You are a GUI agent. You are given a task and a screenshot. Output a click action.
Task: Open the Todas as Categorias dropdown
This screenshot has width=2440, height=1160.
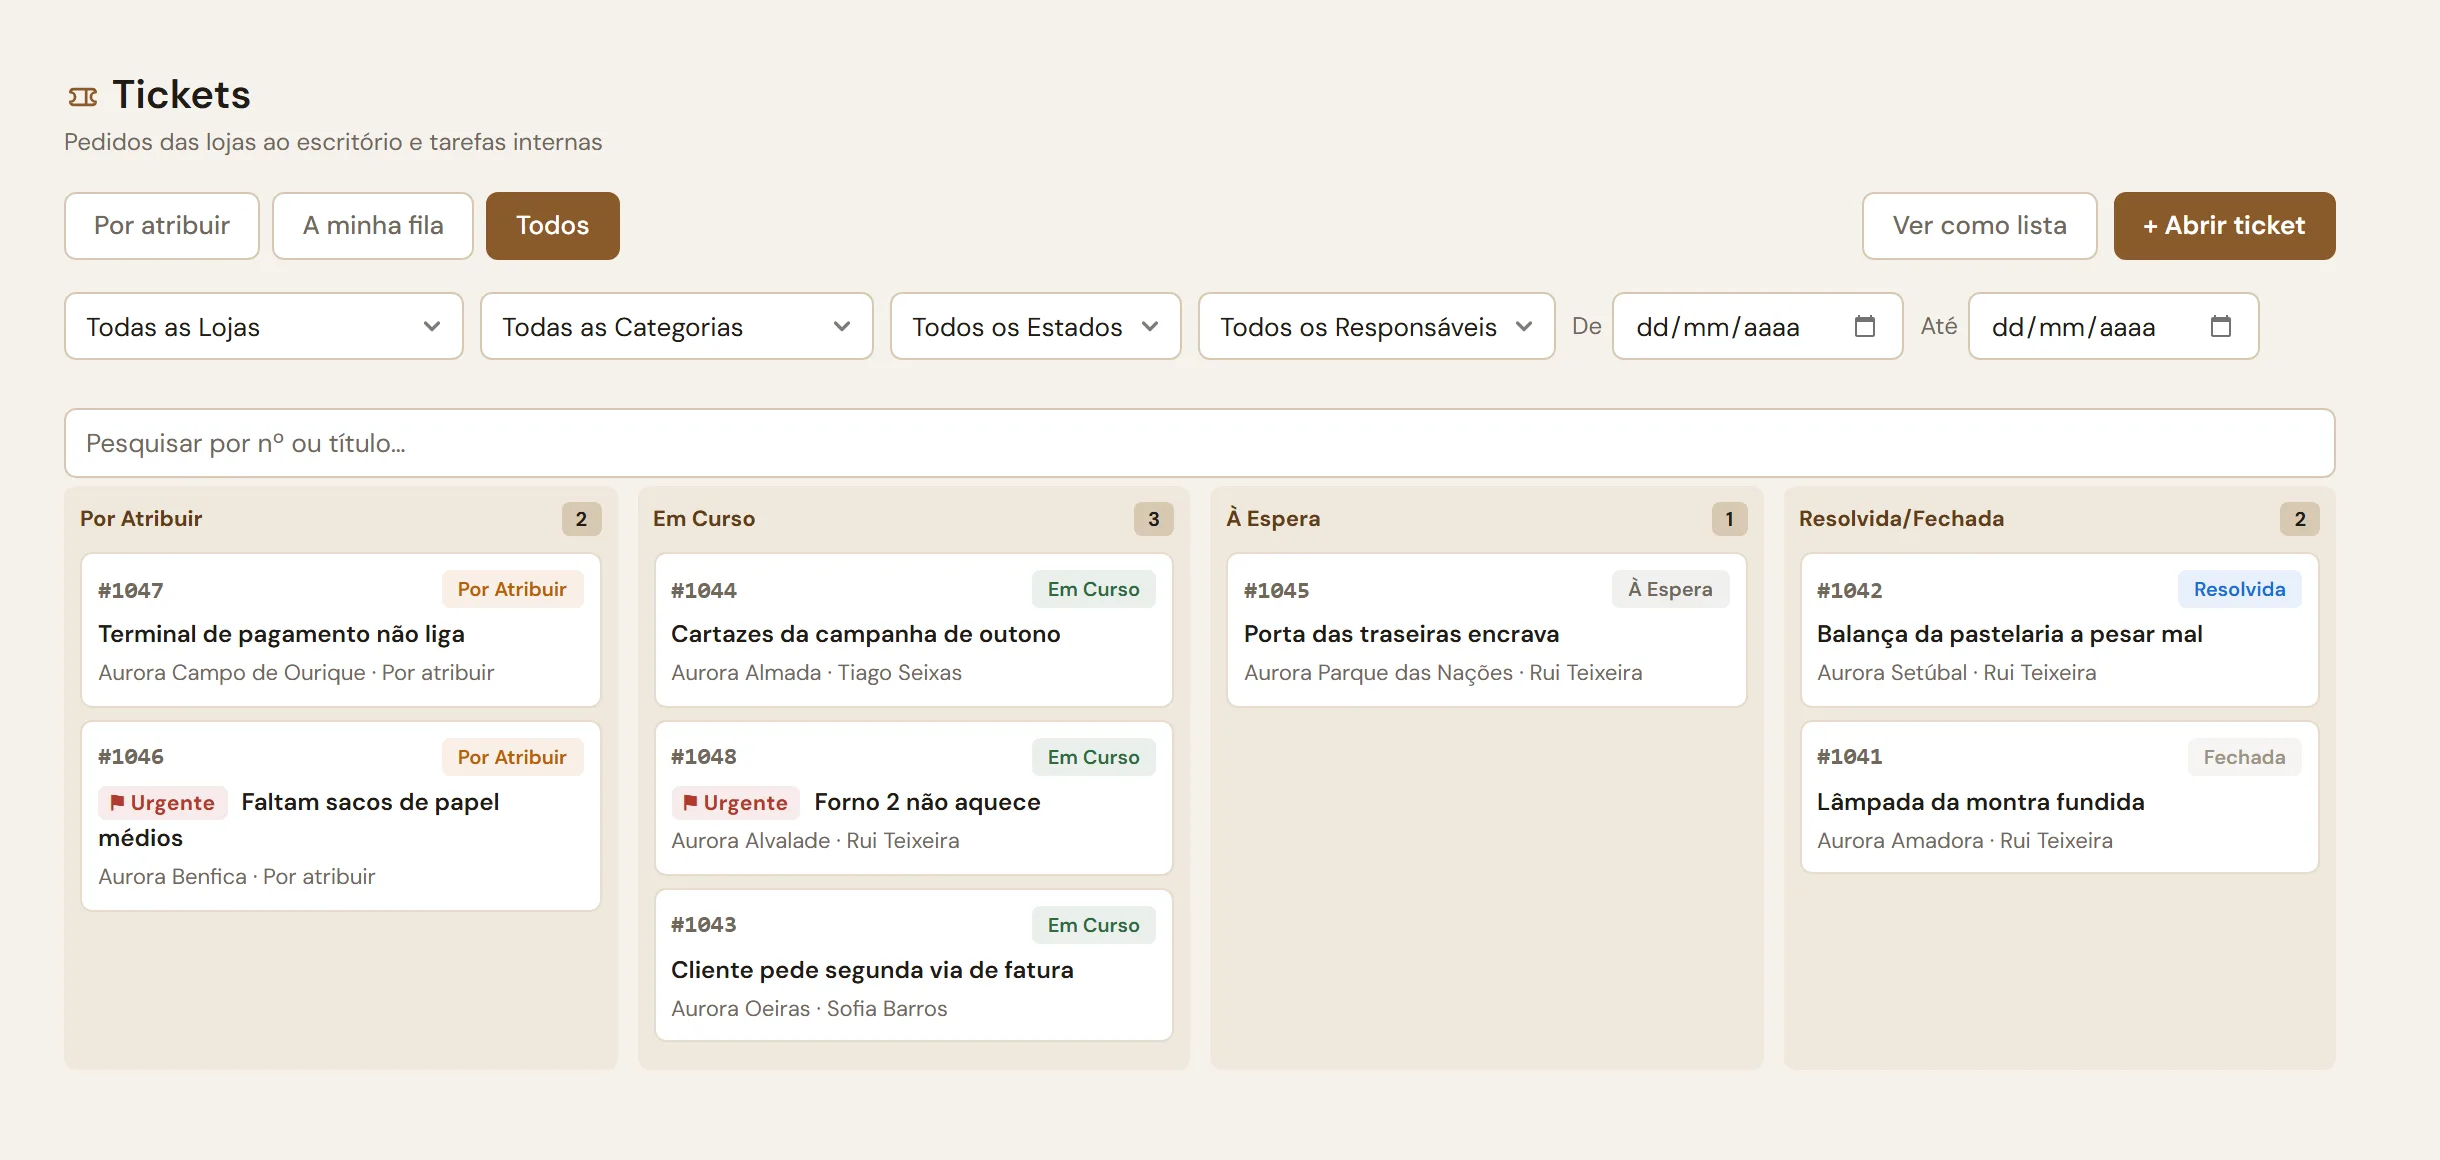[677, 326]
